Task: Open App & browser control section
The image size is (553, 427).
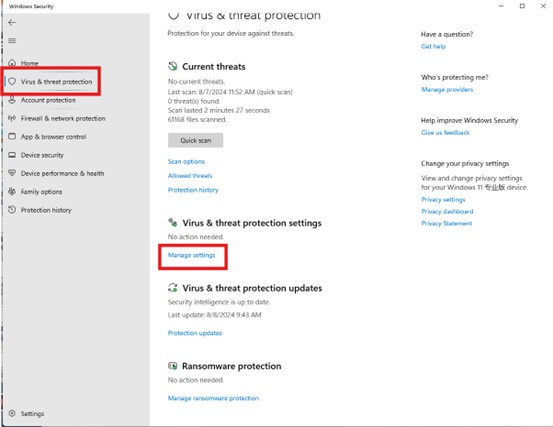Action: [53, 137]
